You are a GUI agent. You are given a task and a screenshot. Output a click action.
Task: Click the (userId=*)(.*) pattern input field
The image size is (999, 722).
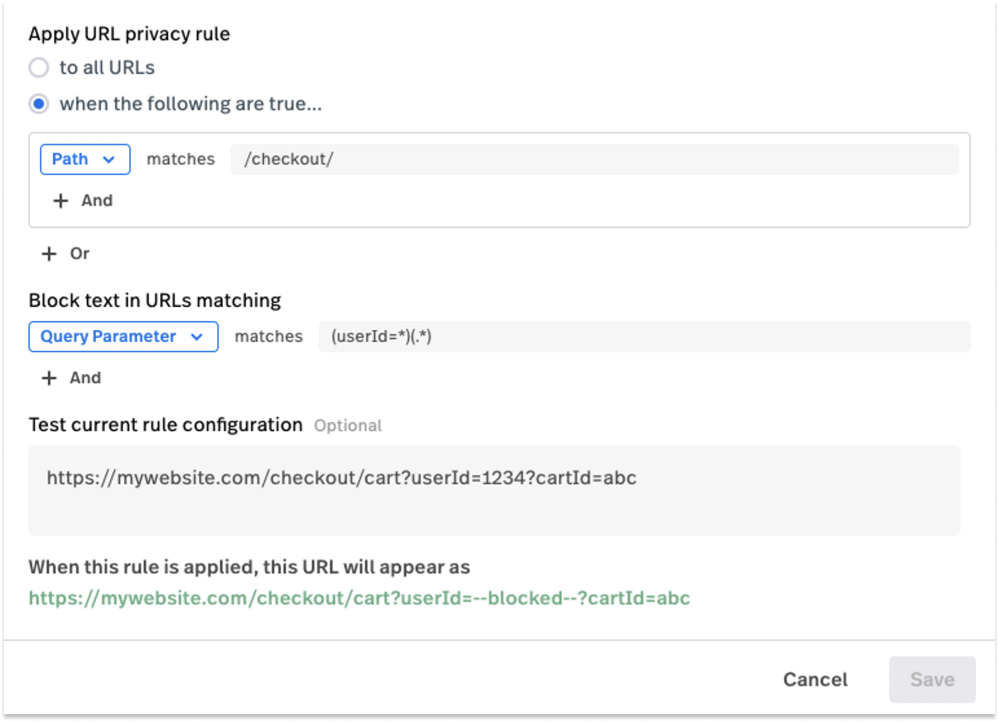pyautogui.click(x=644, y=336)
